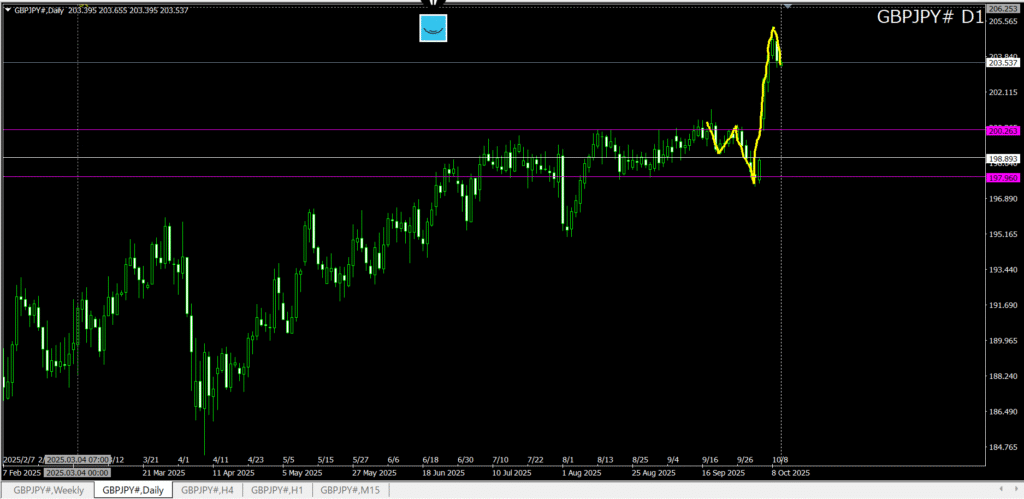Click the peak of the yellow drawn line

773,29
